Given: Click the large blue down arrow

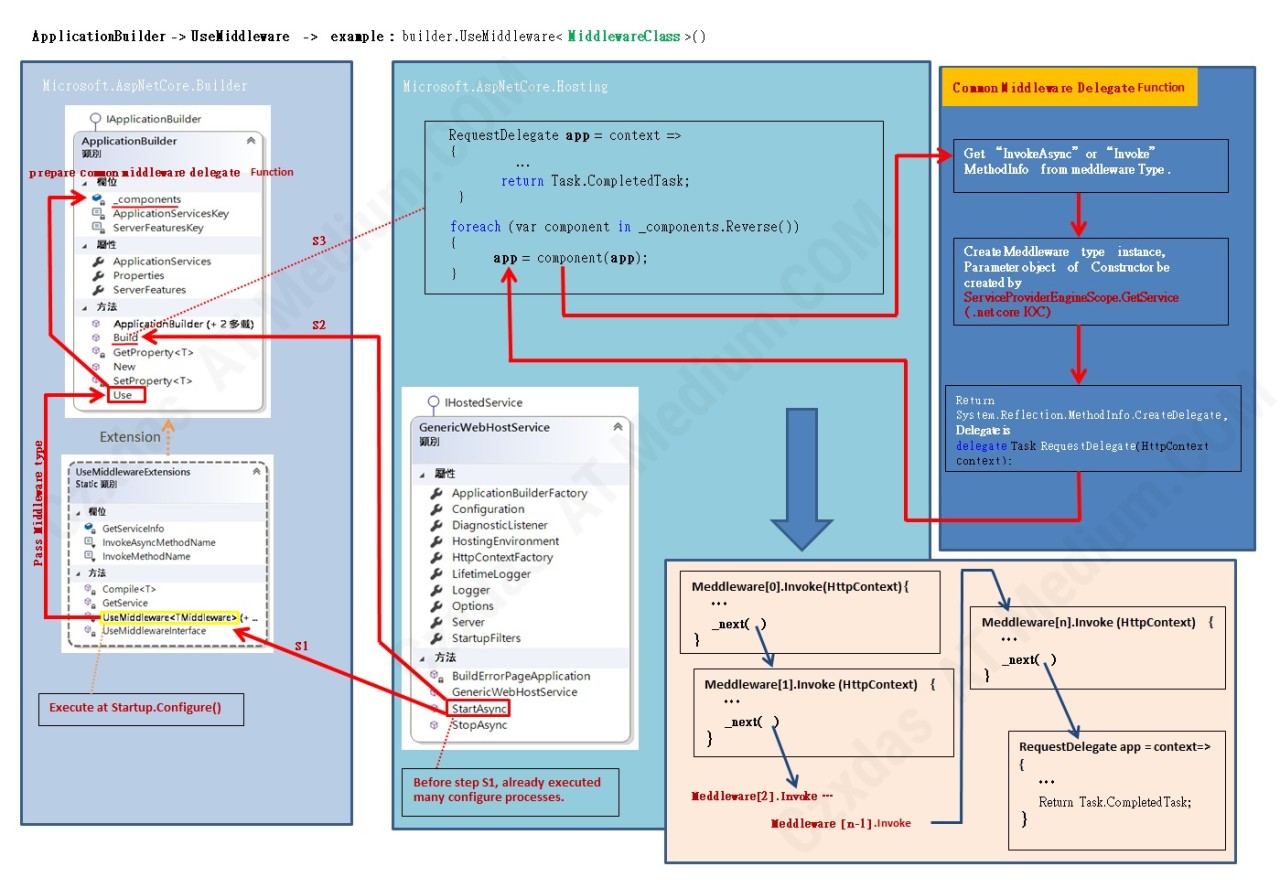Looking at the screenshot, I should pos(801,478).
